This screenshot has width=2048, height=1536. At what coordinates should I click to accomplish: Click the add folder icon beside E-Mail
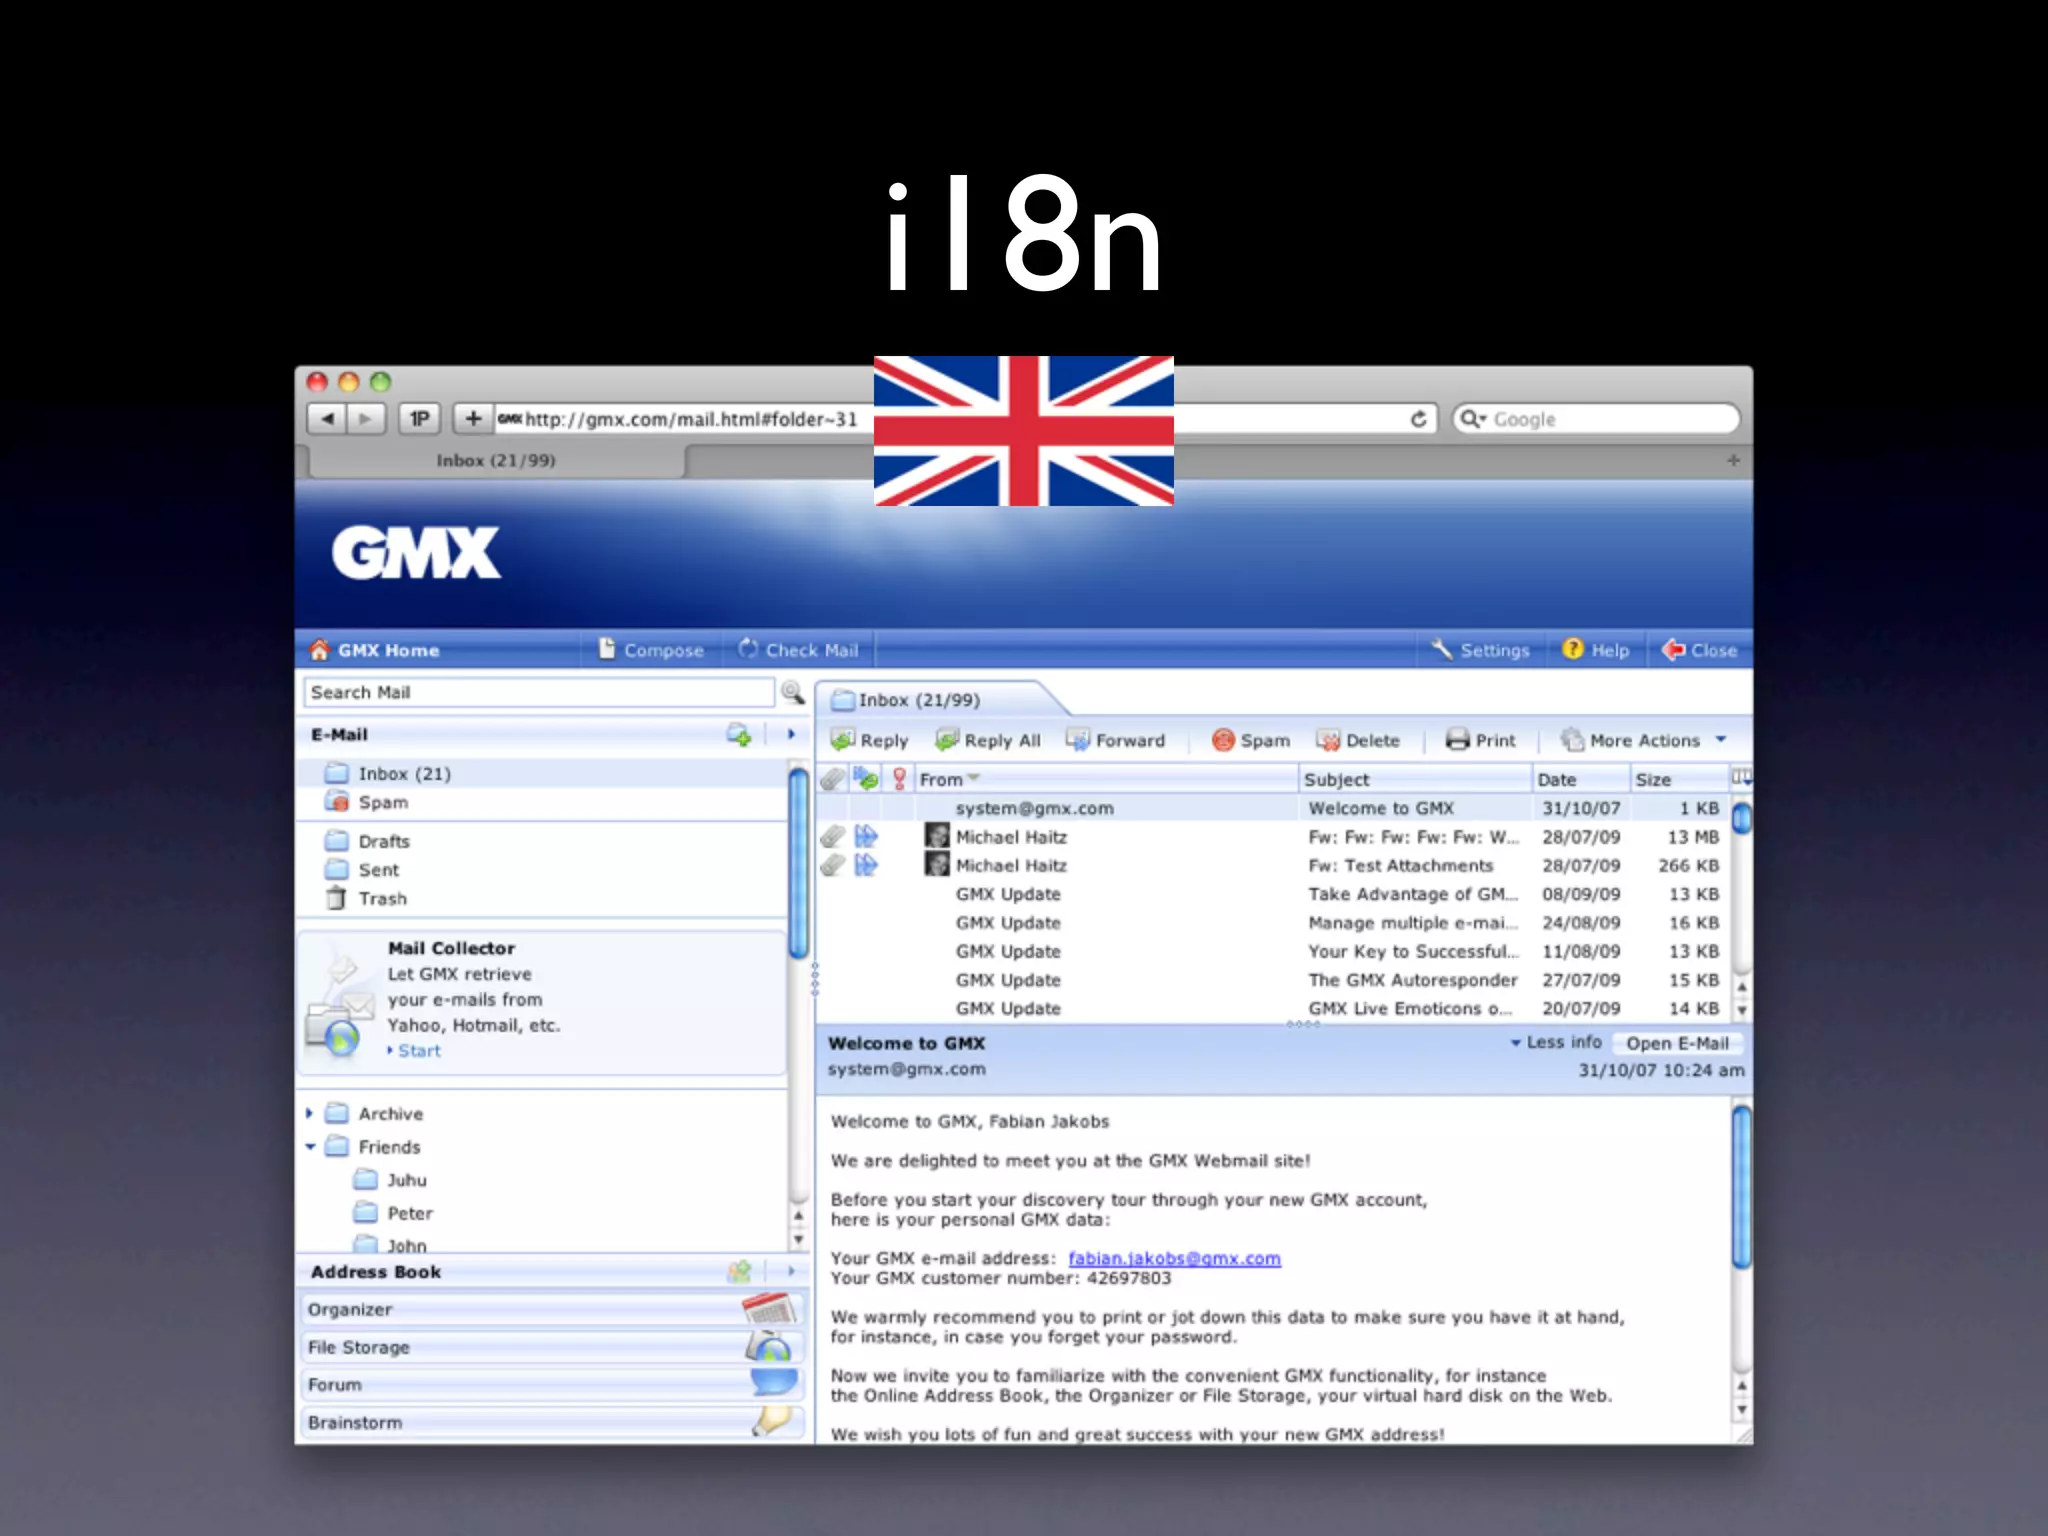tap(739, 735)
